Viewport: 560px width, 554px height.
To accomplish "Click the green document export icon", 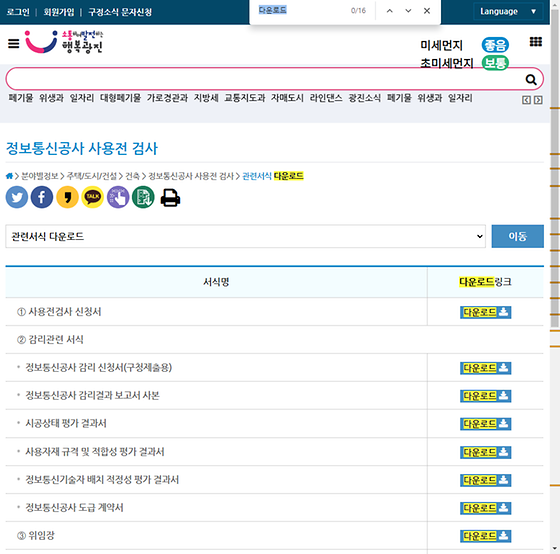I will [x=143, y=197].
